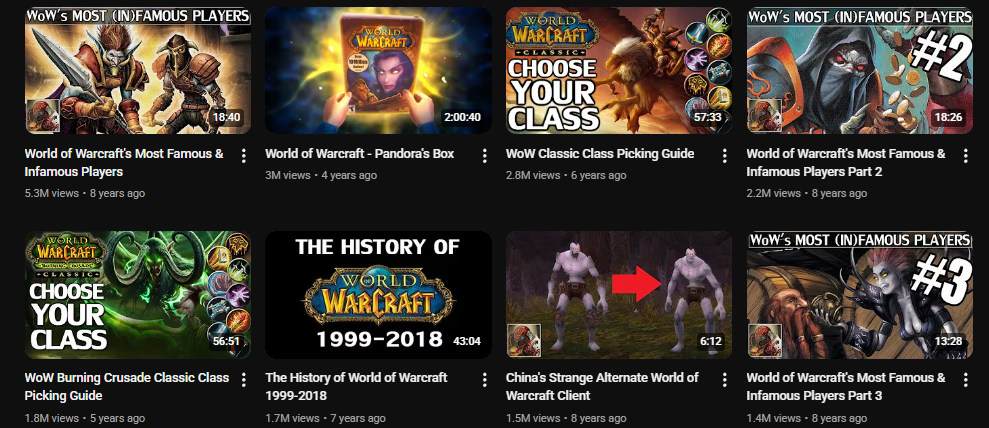This screenshot has height=428, width=989.
Task: Open options menu for Famous Players Part 3
Action: (966, 379)
